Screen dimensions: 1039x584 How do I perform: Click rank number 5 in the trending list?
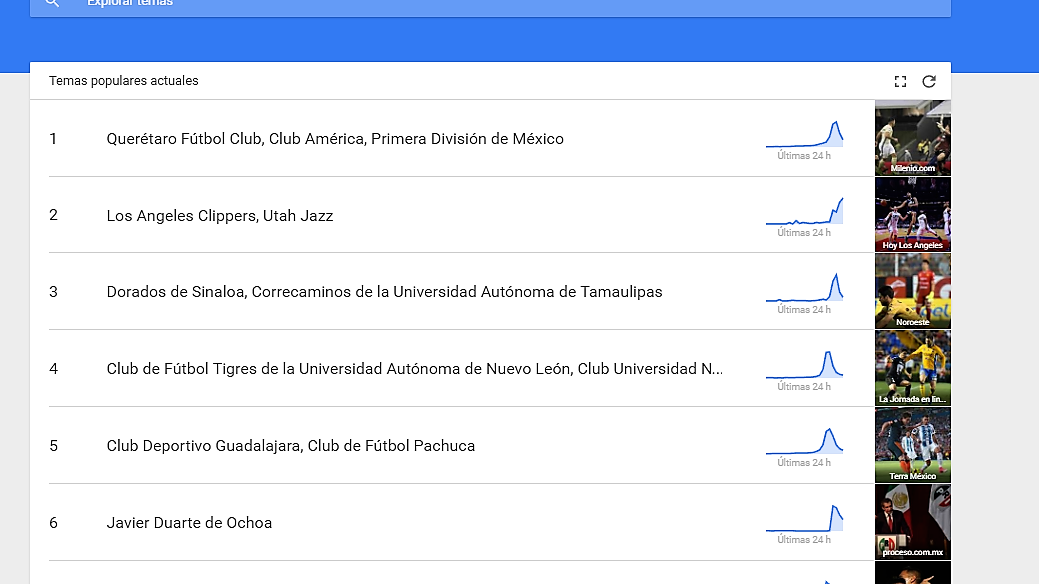pos(54,445)
